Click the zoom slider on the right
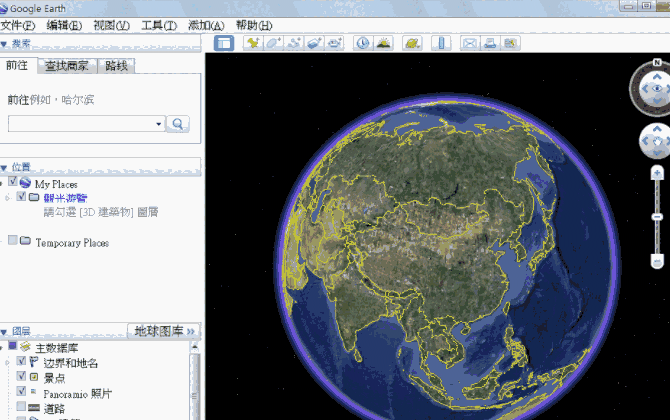670x420 pixels. [657, 216]
